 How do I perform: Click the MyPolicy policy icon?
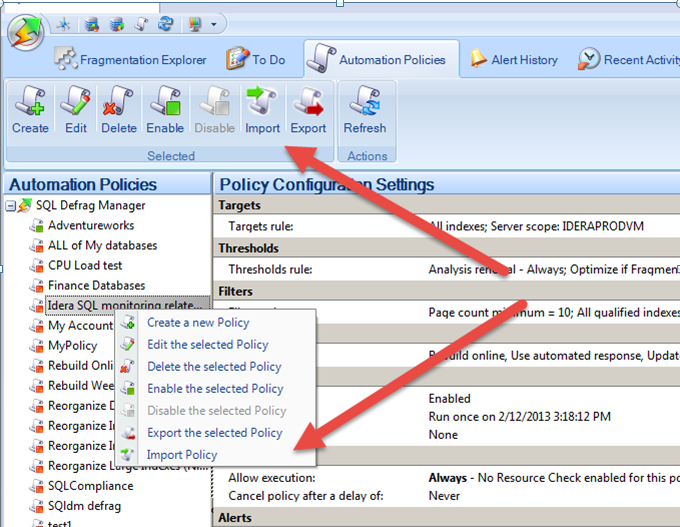pos(36,346)
